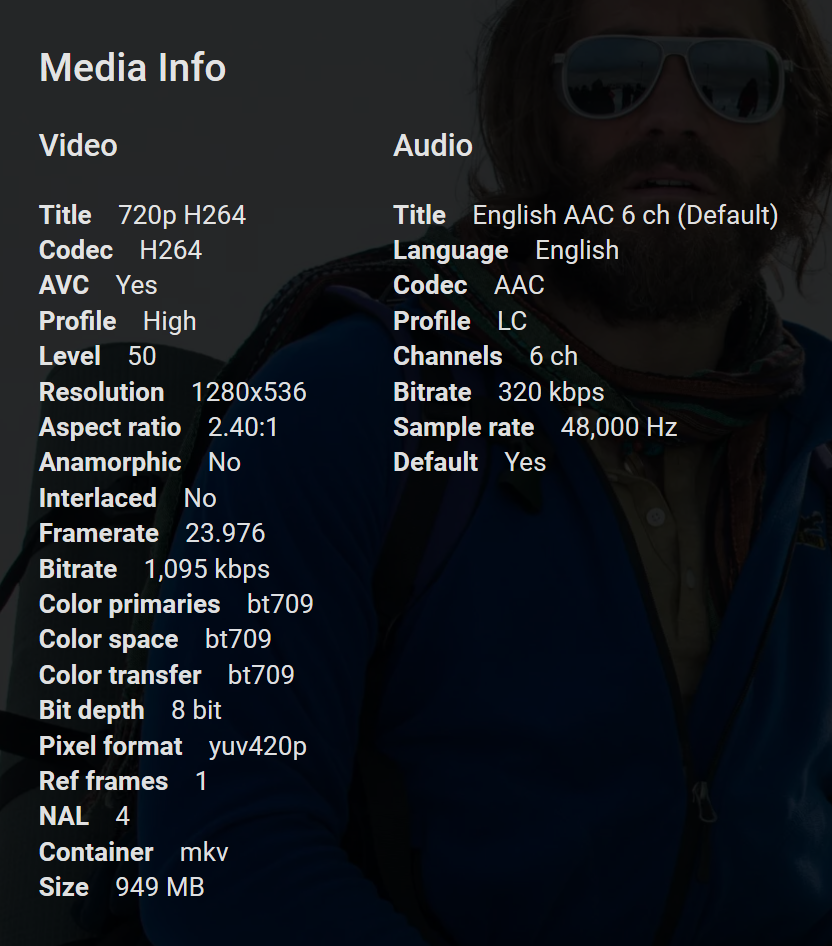The image size is (832, 946).
Task: Click the audio Language value English
Action: point(577,250)
